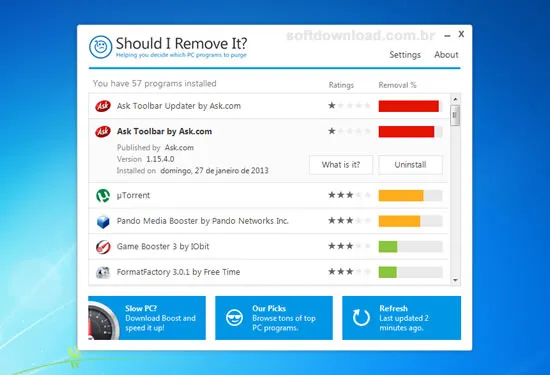Select the µTorrent row

click(x=269, y=196)
